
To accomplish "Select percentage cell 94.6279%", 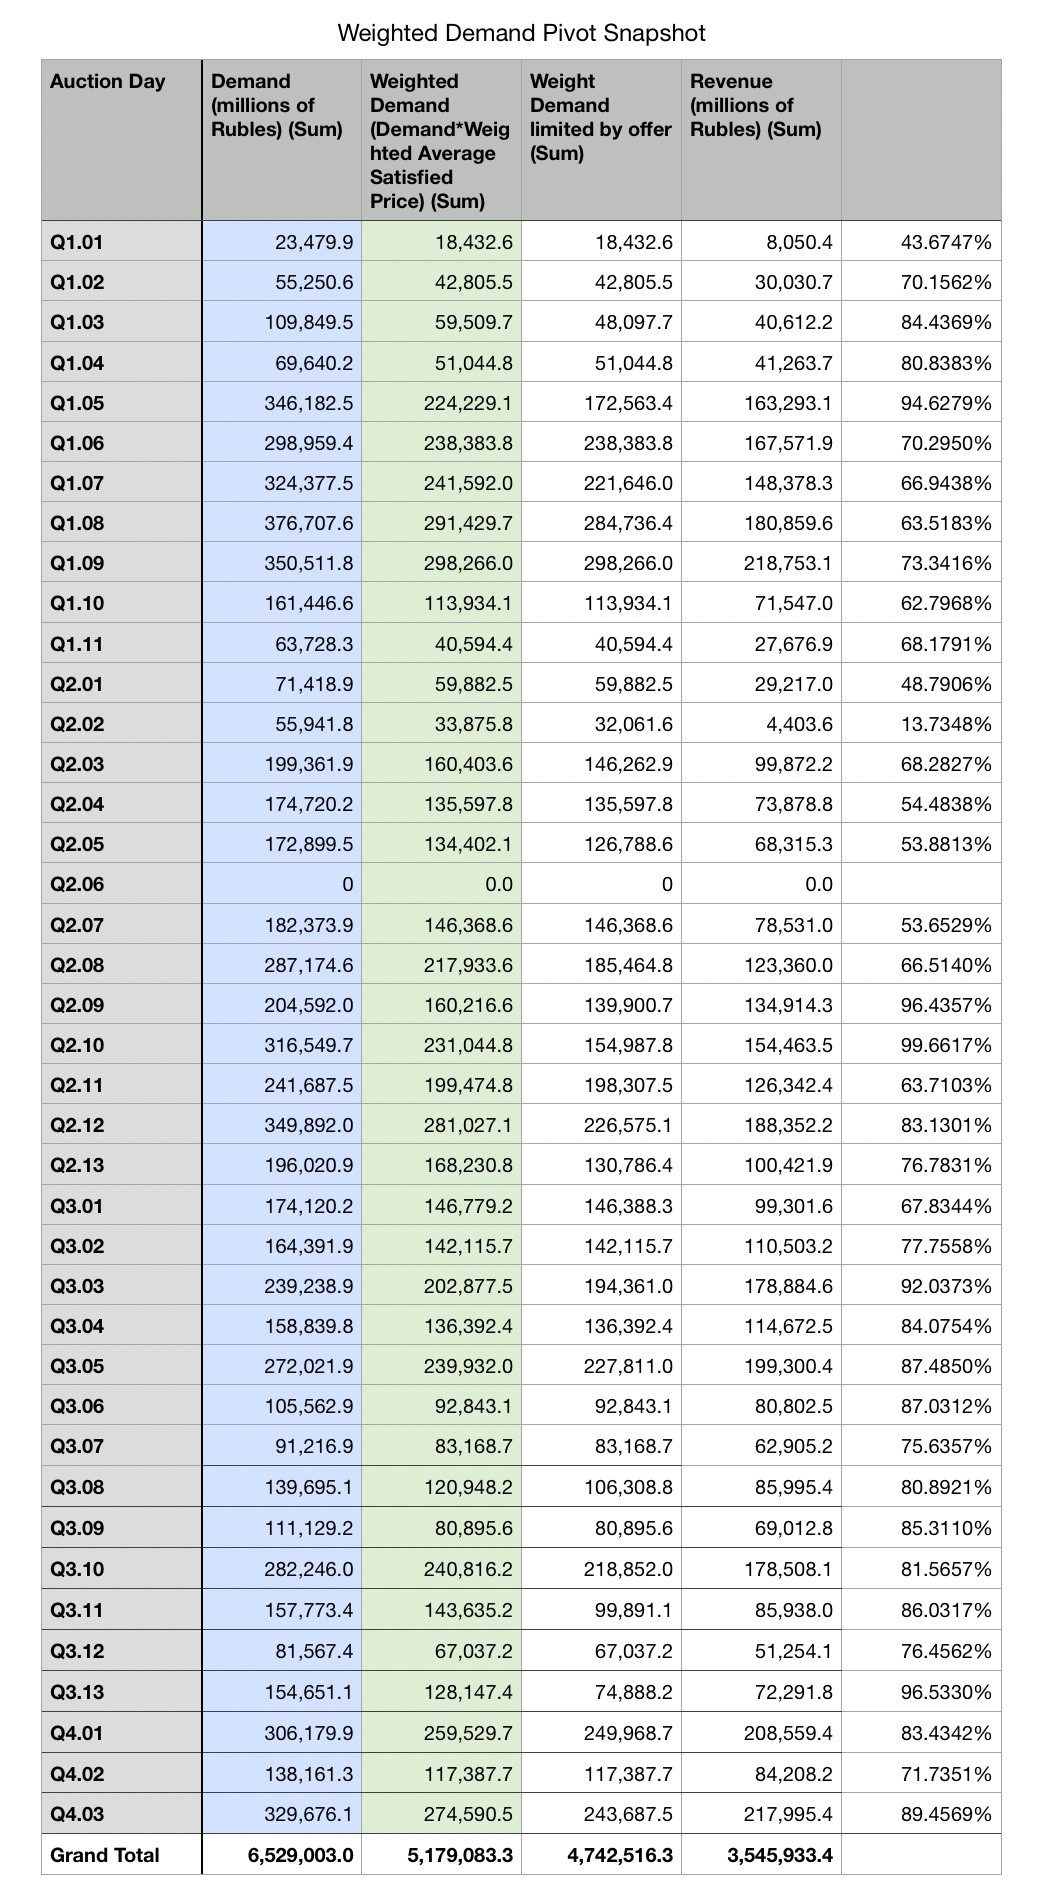I will tap(922, 403).
